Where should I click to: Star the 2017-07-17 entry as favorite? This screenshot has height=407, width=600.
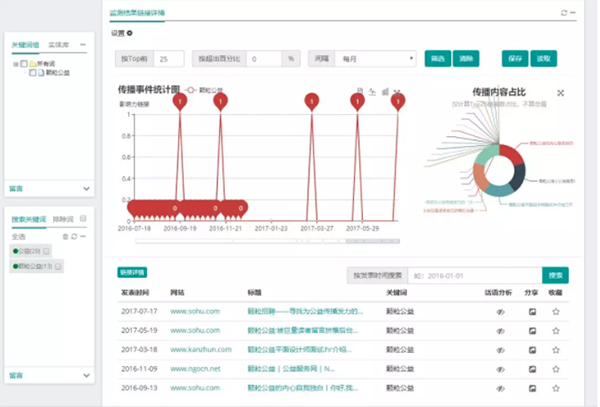(x=556, y=312)
